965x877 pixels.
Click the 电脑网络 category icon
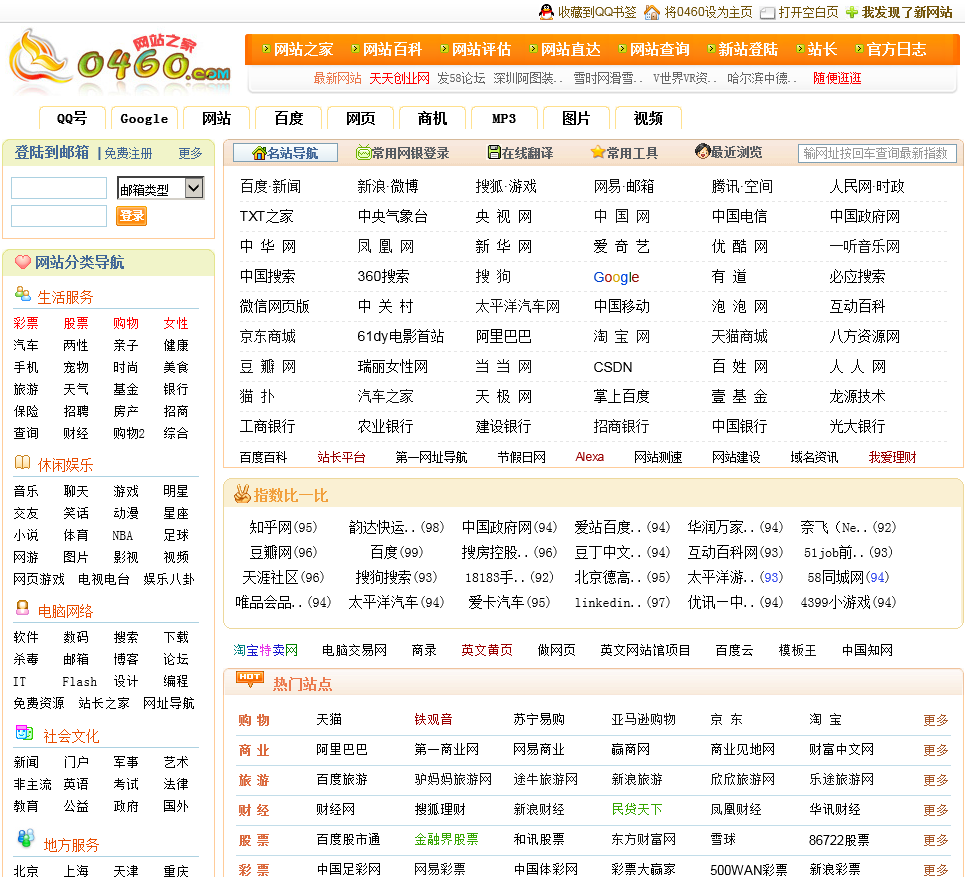(x=22, y=609)
